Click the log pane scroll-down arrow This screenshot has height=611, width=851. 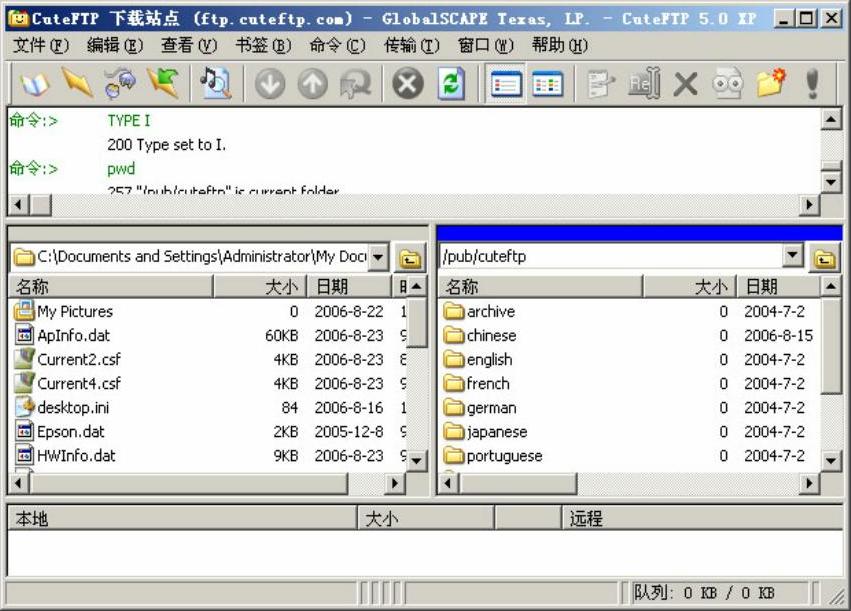[831, 182]
